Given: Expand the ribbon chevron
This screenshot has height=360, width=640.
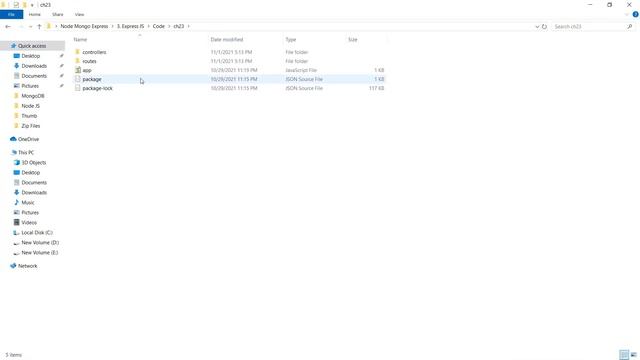Looking at the screenshot, I should [x=627, y=14].
